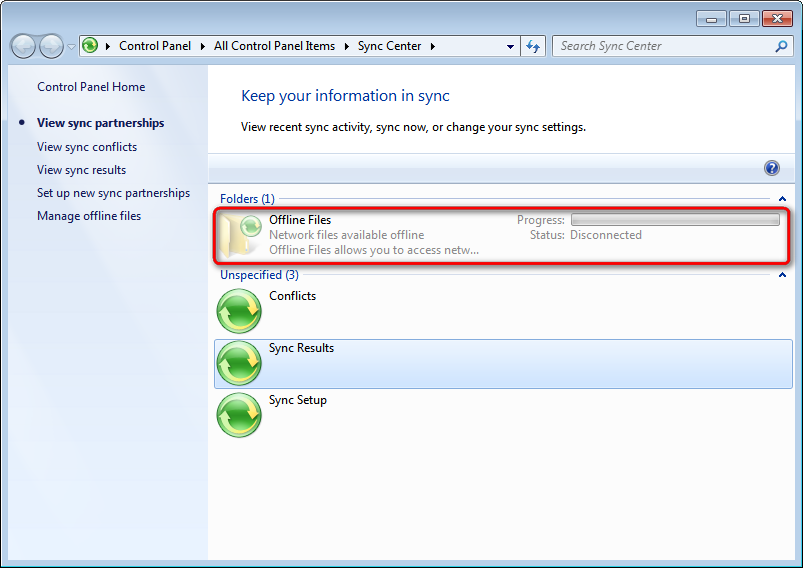Click the Disconnected status text
Image resolution: width=803 pixels, height=568 pixels.
click(x=606, y=235)
